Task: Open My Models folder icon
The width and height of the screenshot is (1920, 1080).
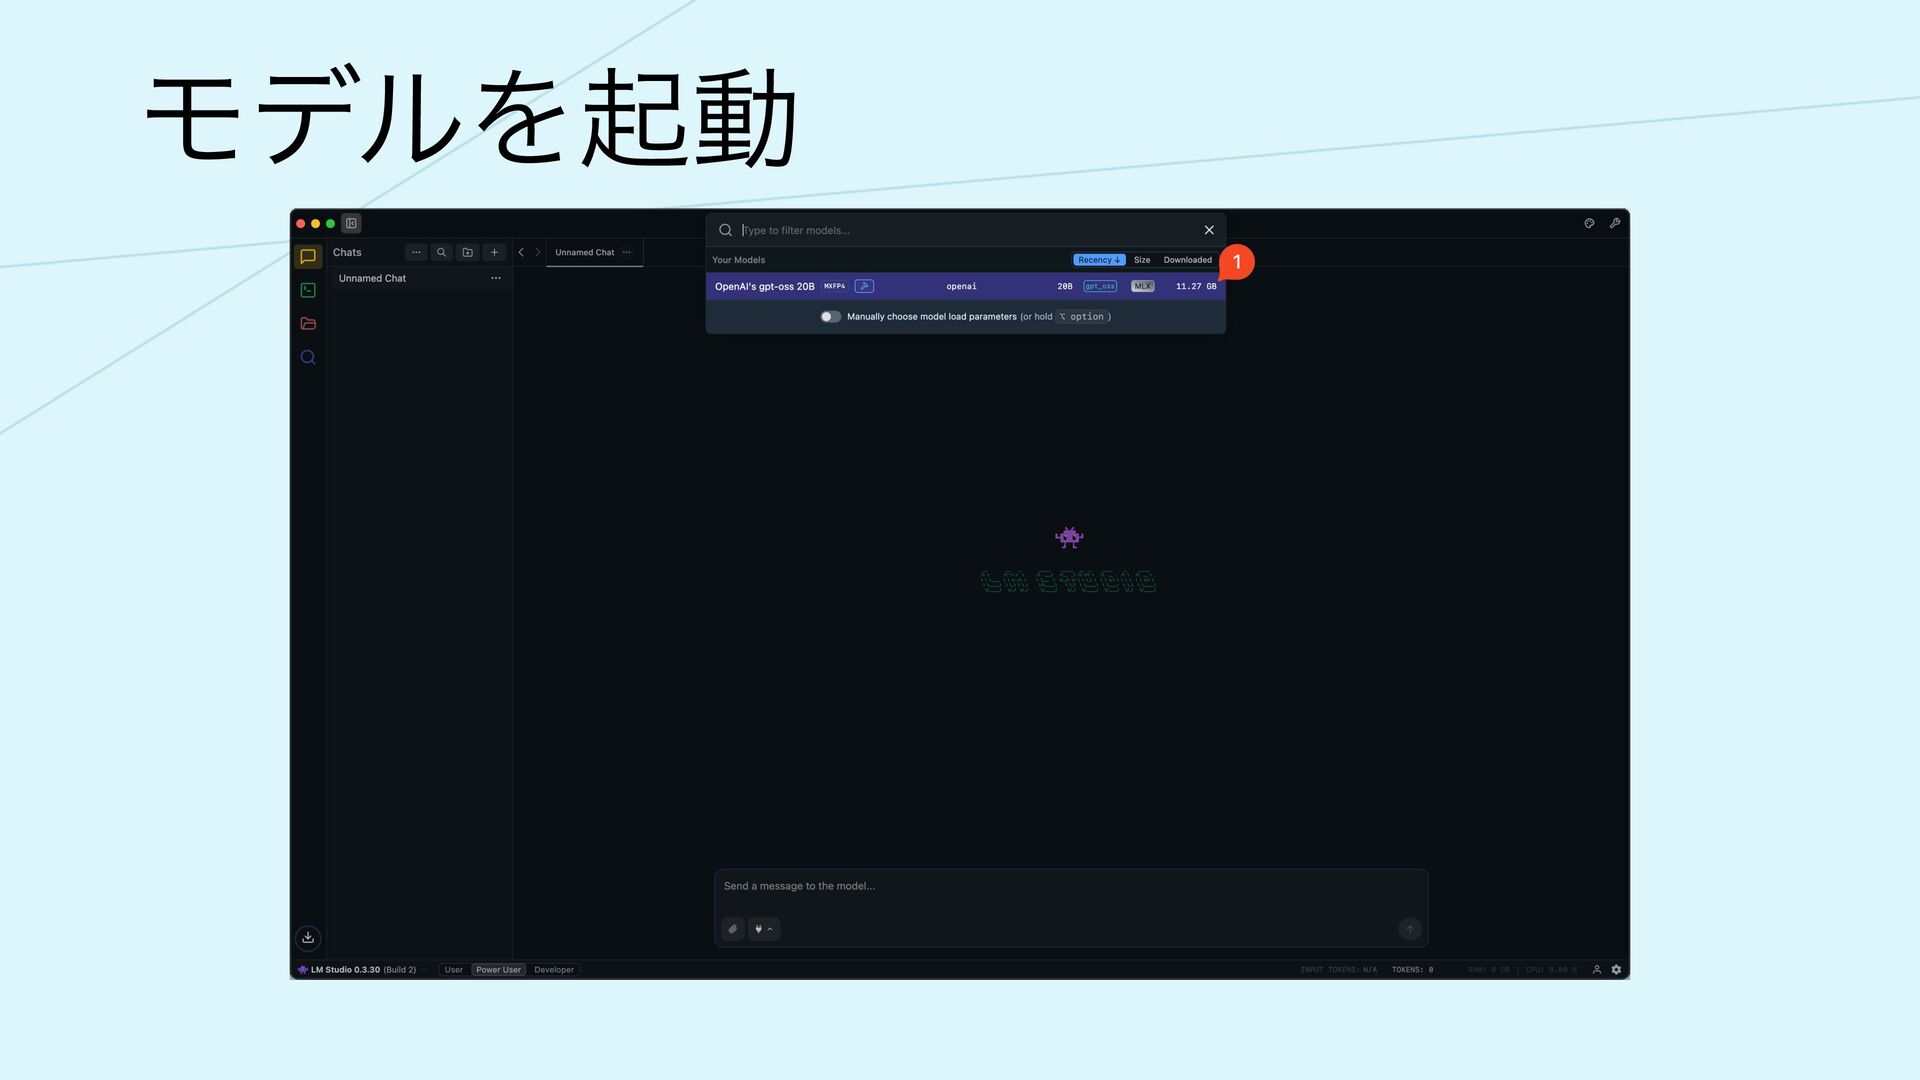Action: coord(308,324)
